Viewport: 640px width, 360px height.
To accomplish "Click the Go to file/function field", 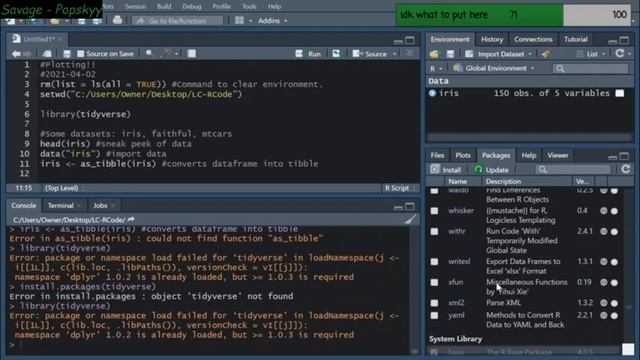I will [x=178, y=20].
